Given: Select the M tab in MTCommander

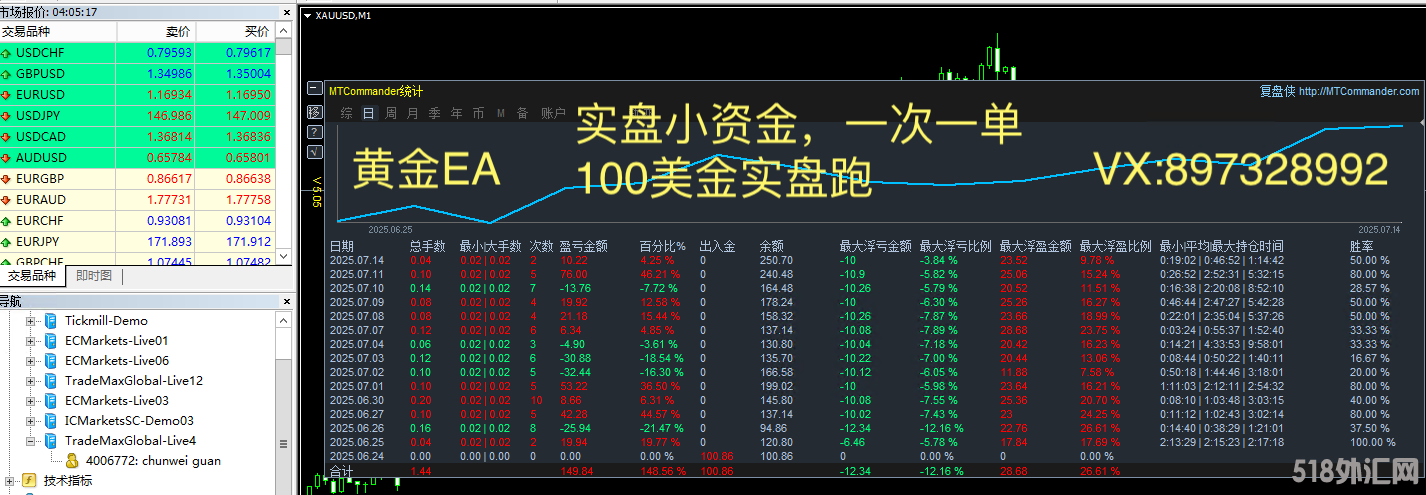Looking at the screenshot, I should click(501, 113).
